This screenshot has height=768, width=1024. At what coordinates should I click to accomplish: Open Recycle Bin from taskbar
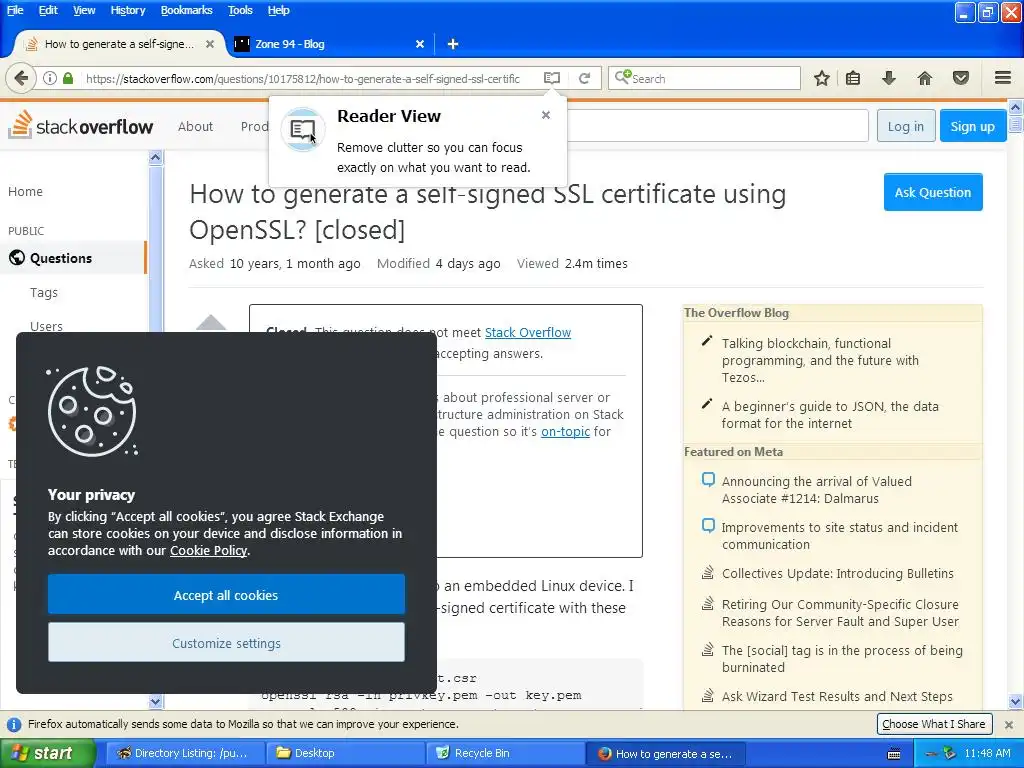coord(505,753)
